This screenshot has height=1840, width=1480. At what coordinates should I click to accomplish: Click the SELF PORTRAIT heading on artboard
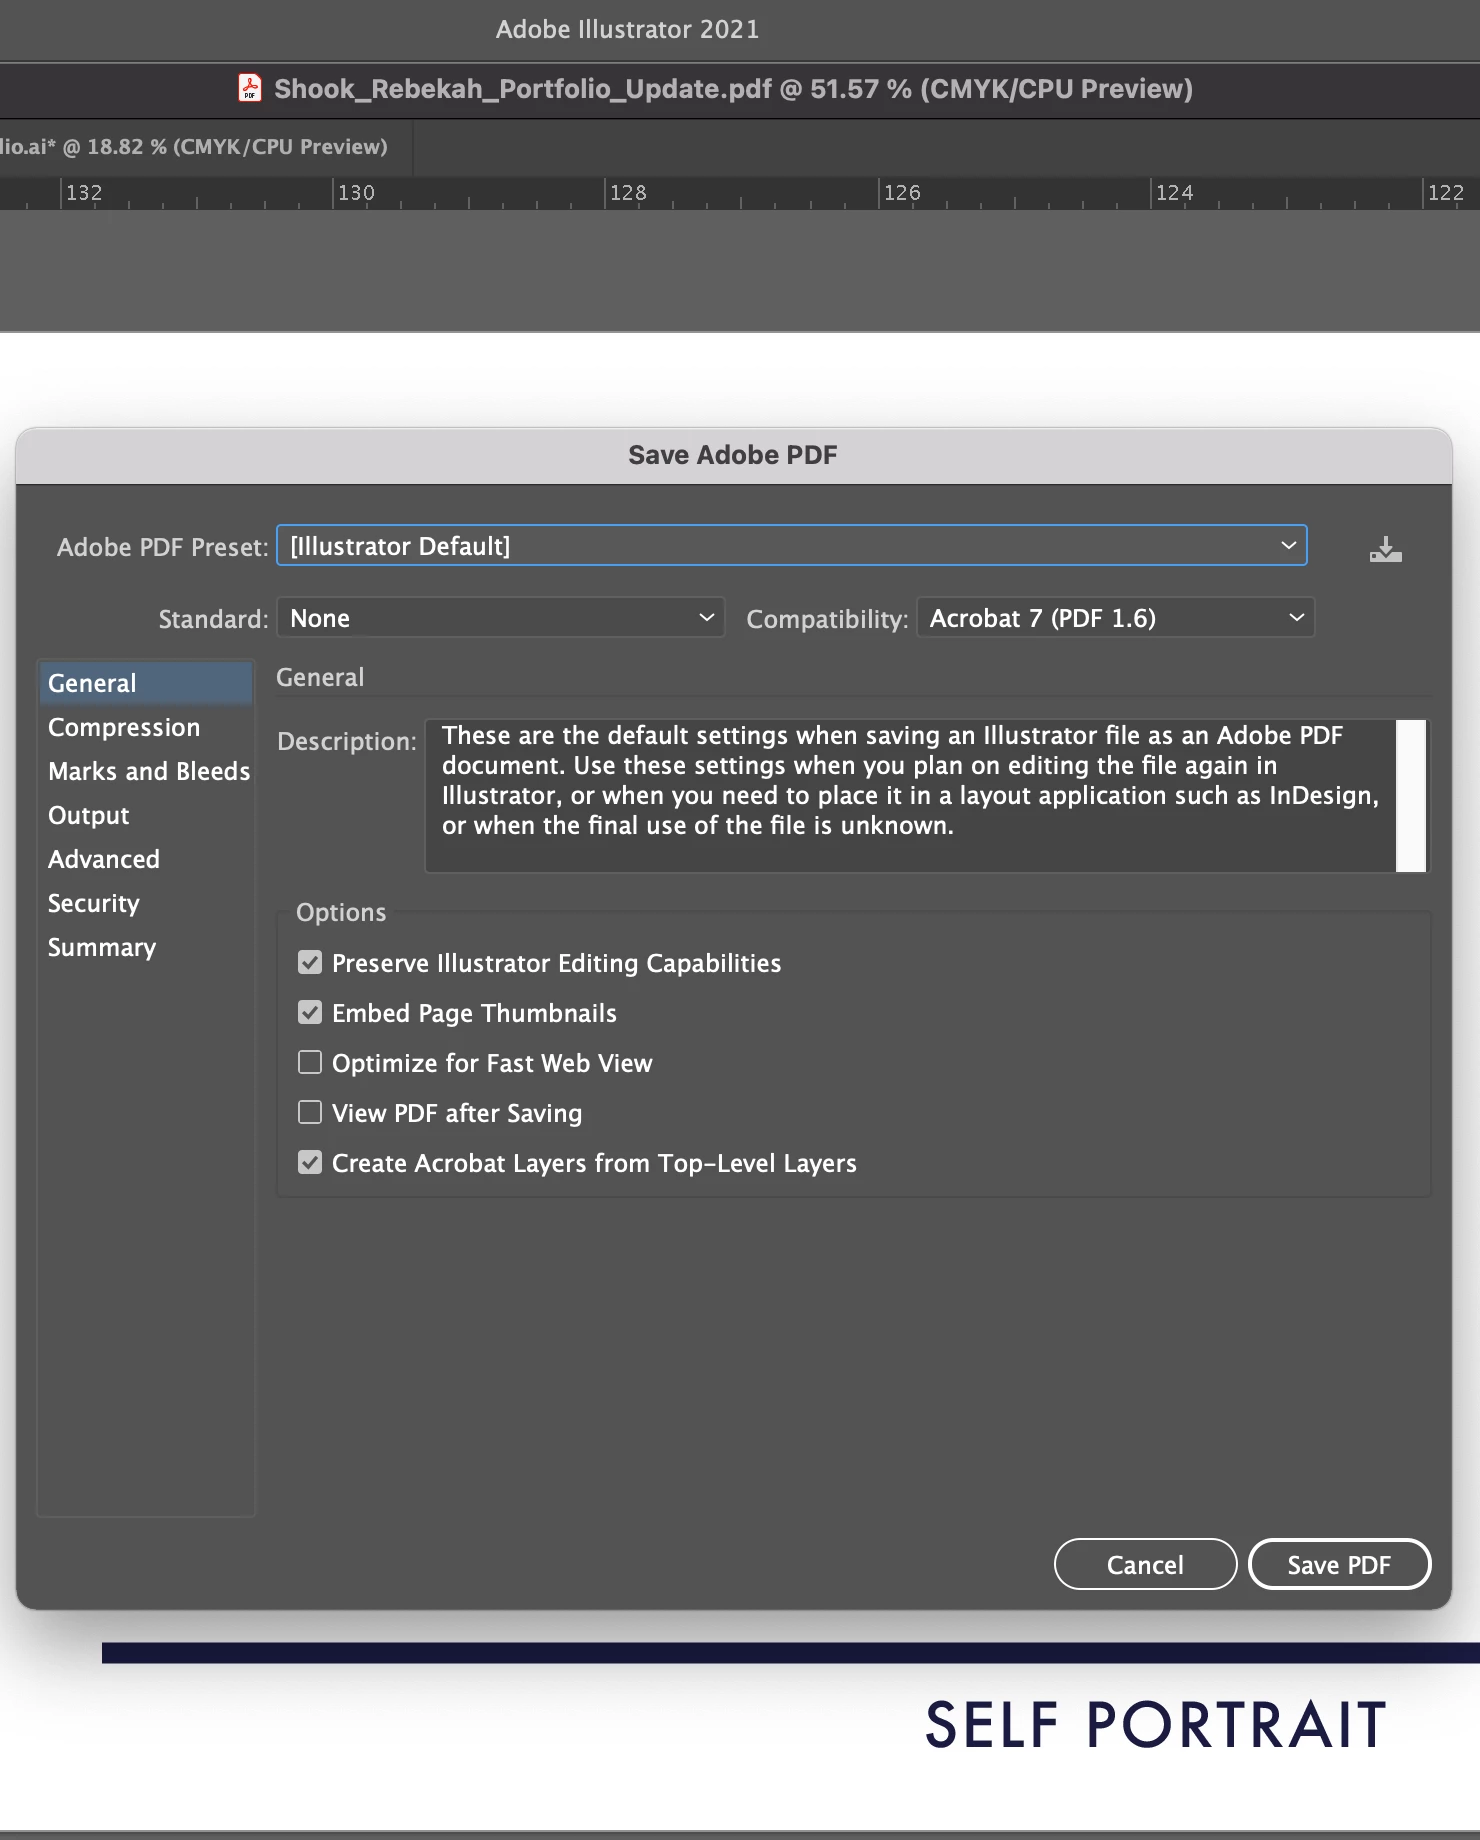point(1156,1725)
